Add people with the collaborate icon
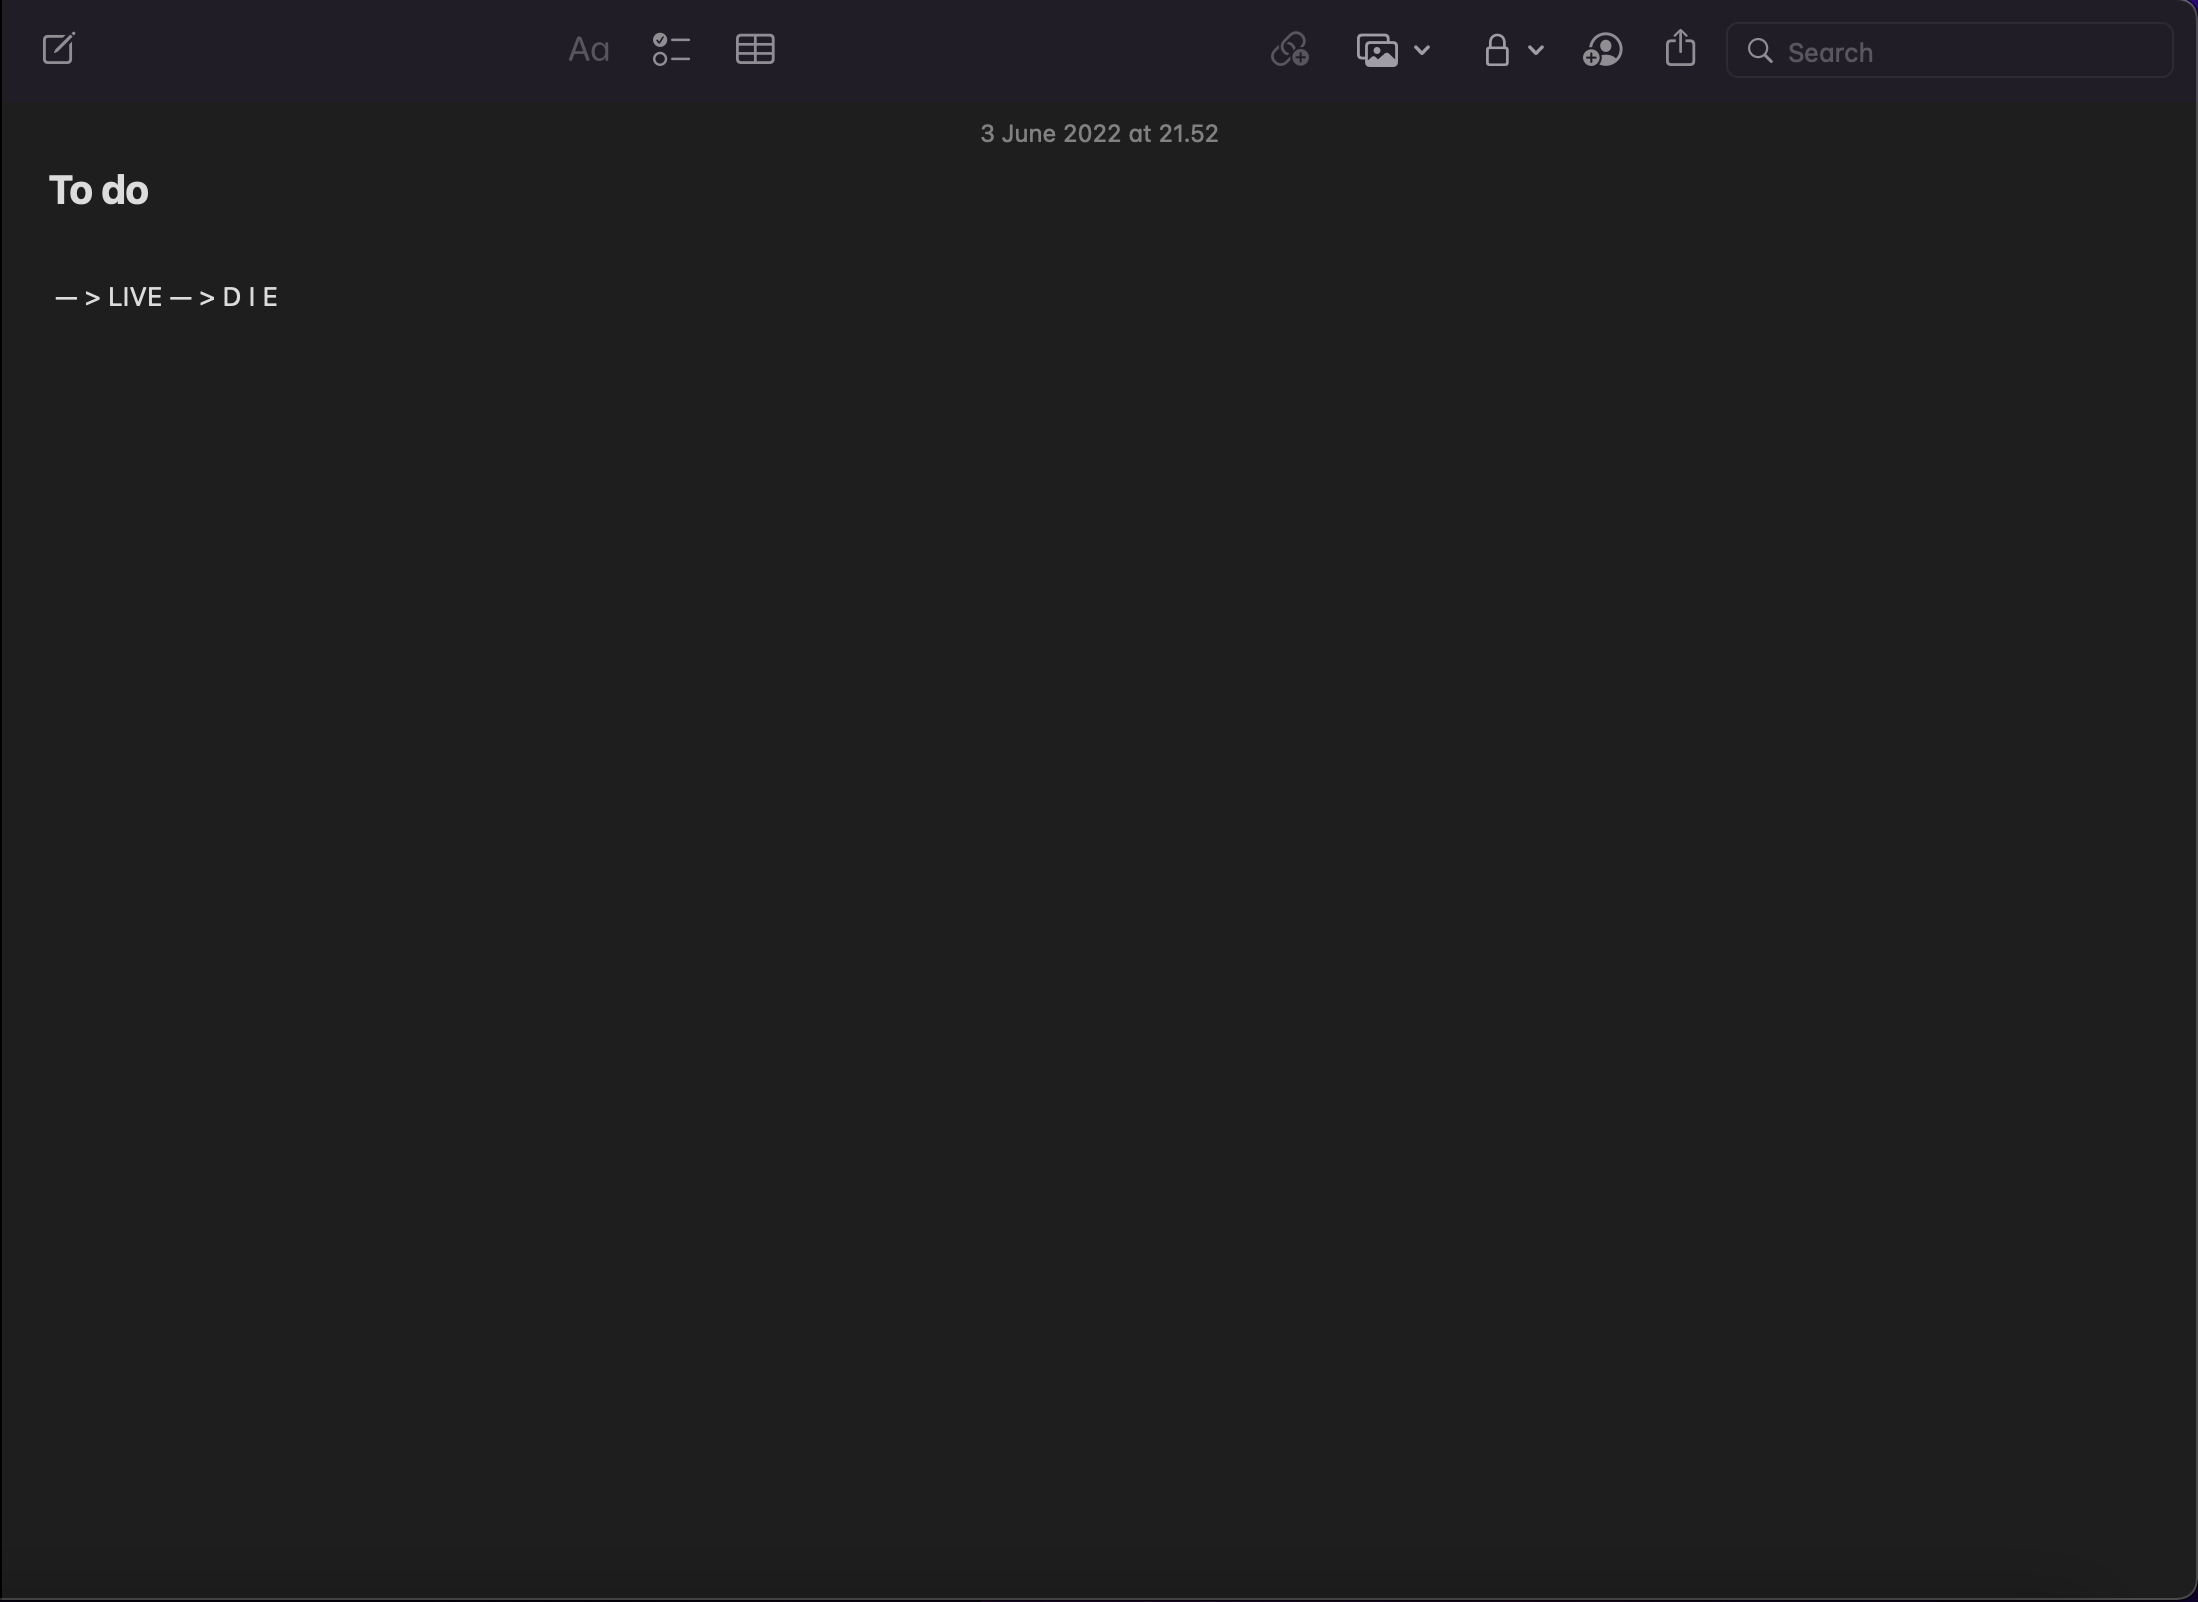This screenshot has width=2198, height=1602. [1602, 50]
